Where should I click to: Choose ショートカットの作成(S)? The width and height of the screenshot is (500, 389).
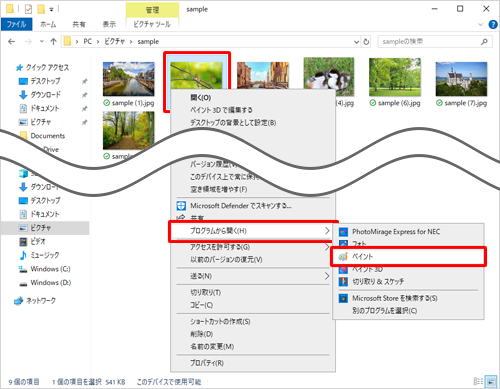tap(253, 322)
